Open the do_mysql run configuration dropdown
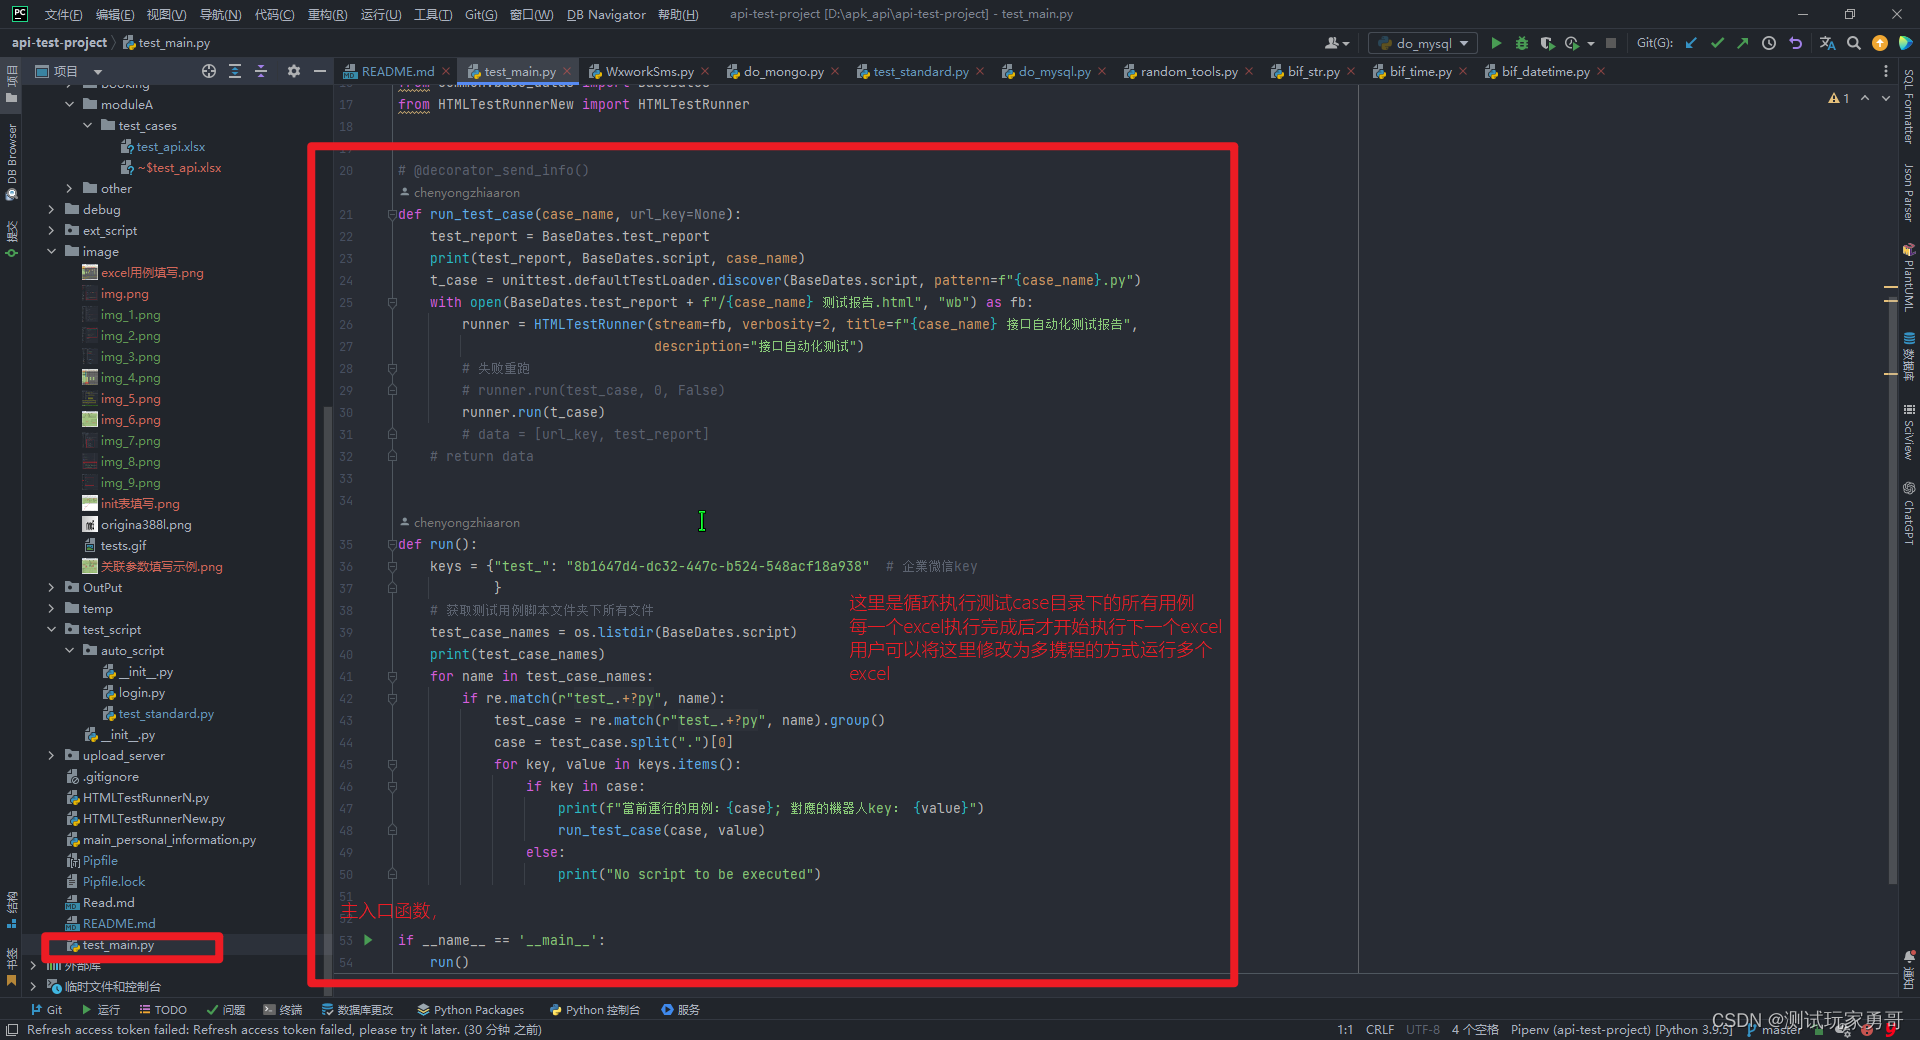This screenshot has width=1920, height=1040. (1423, 43)
